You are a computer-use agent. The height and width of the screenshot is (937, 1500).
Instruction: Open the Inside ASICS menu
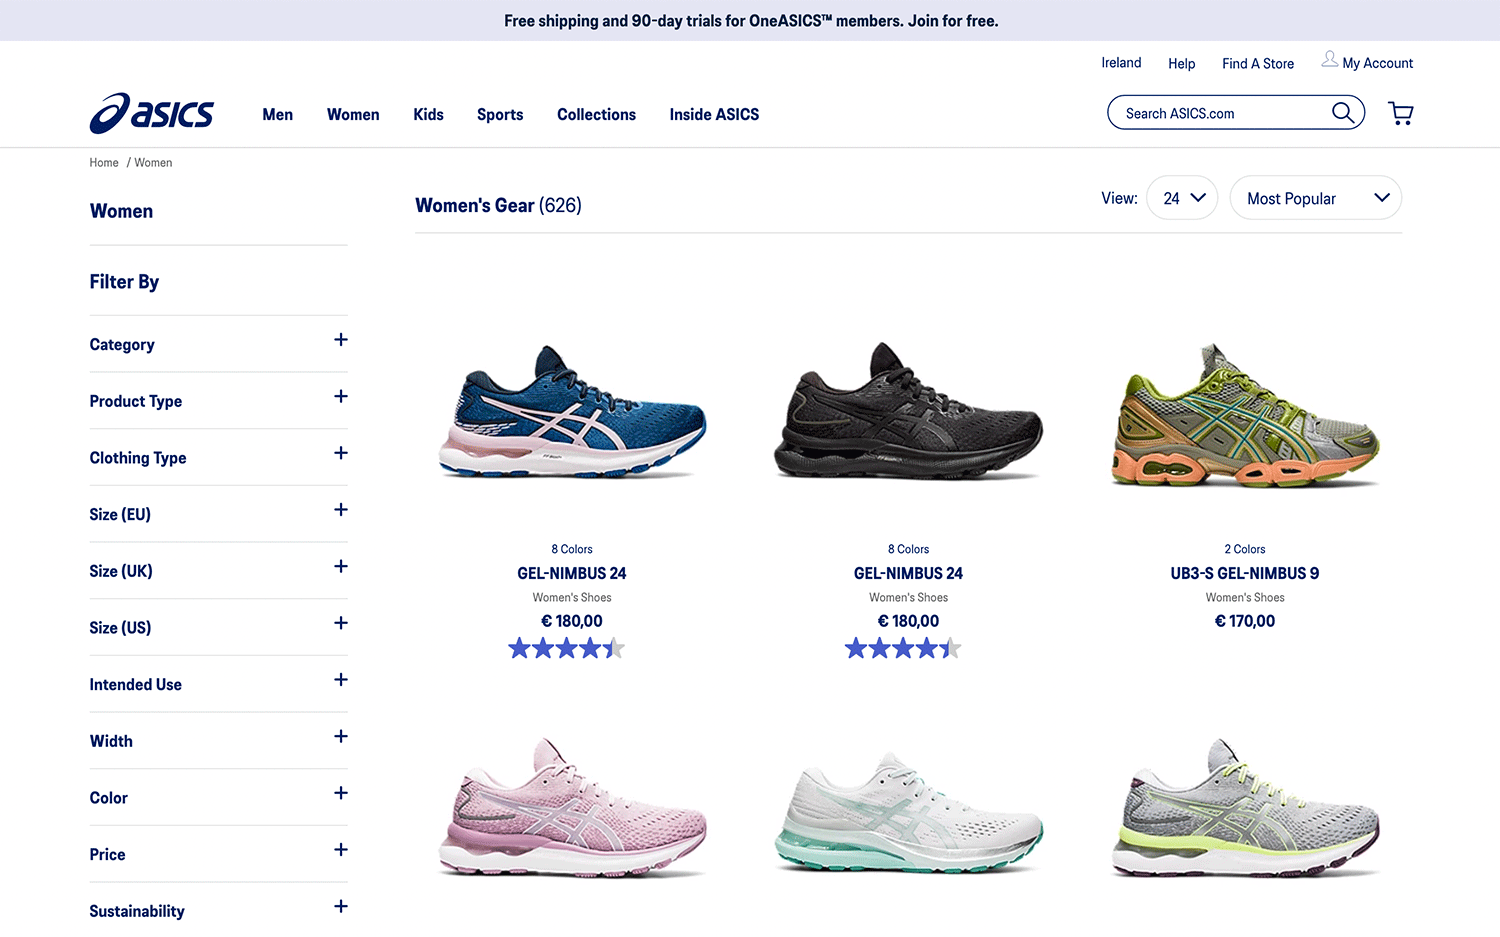(714, 114)
